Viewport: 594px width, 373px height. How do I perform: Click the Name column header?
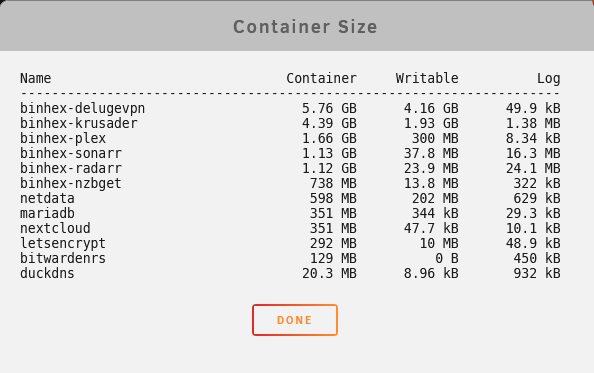coord(36,78)
